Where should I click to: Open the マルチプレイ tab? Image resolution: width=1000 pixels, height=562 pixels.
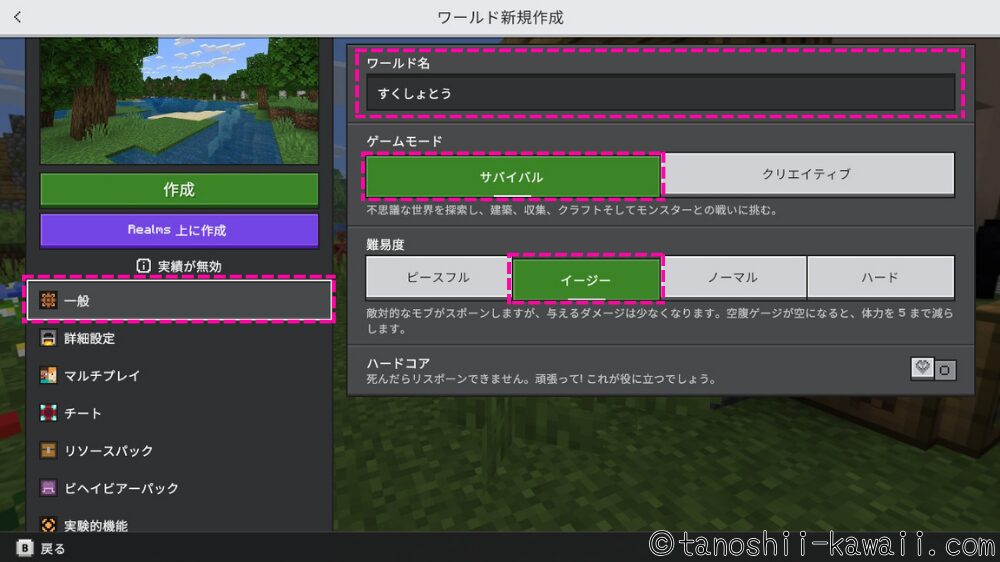[179, 375]
